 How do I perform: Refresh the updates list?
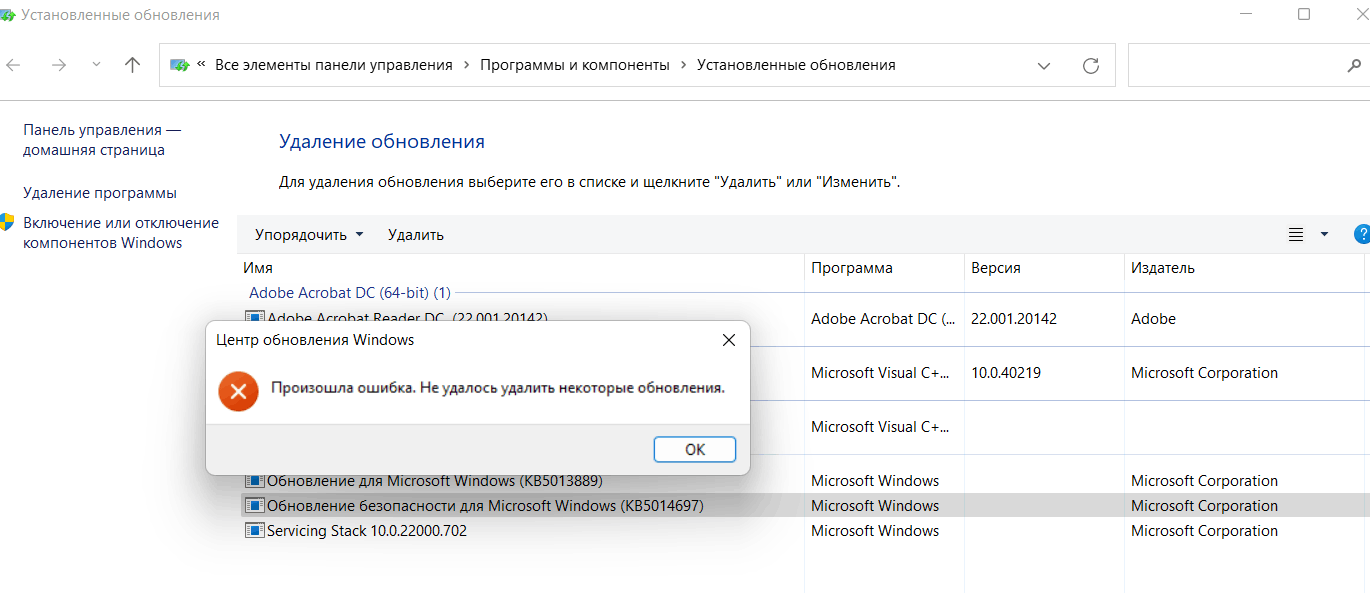(1091, 66)
